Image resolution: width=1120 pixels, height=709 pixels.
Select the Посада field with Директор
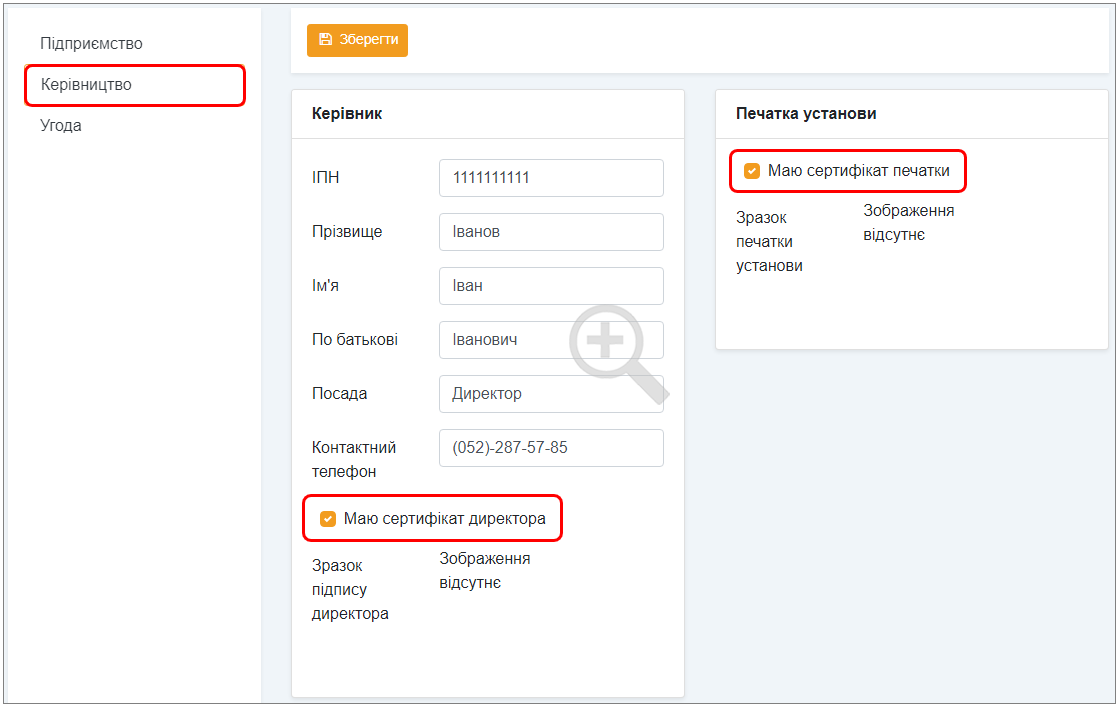[551, 394]
